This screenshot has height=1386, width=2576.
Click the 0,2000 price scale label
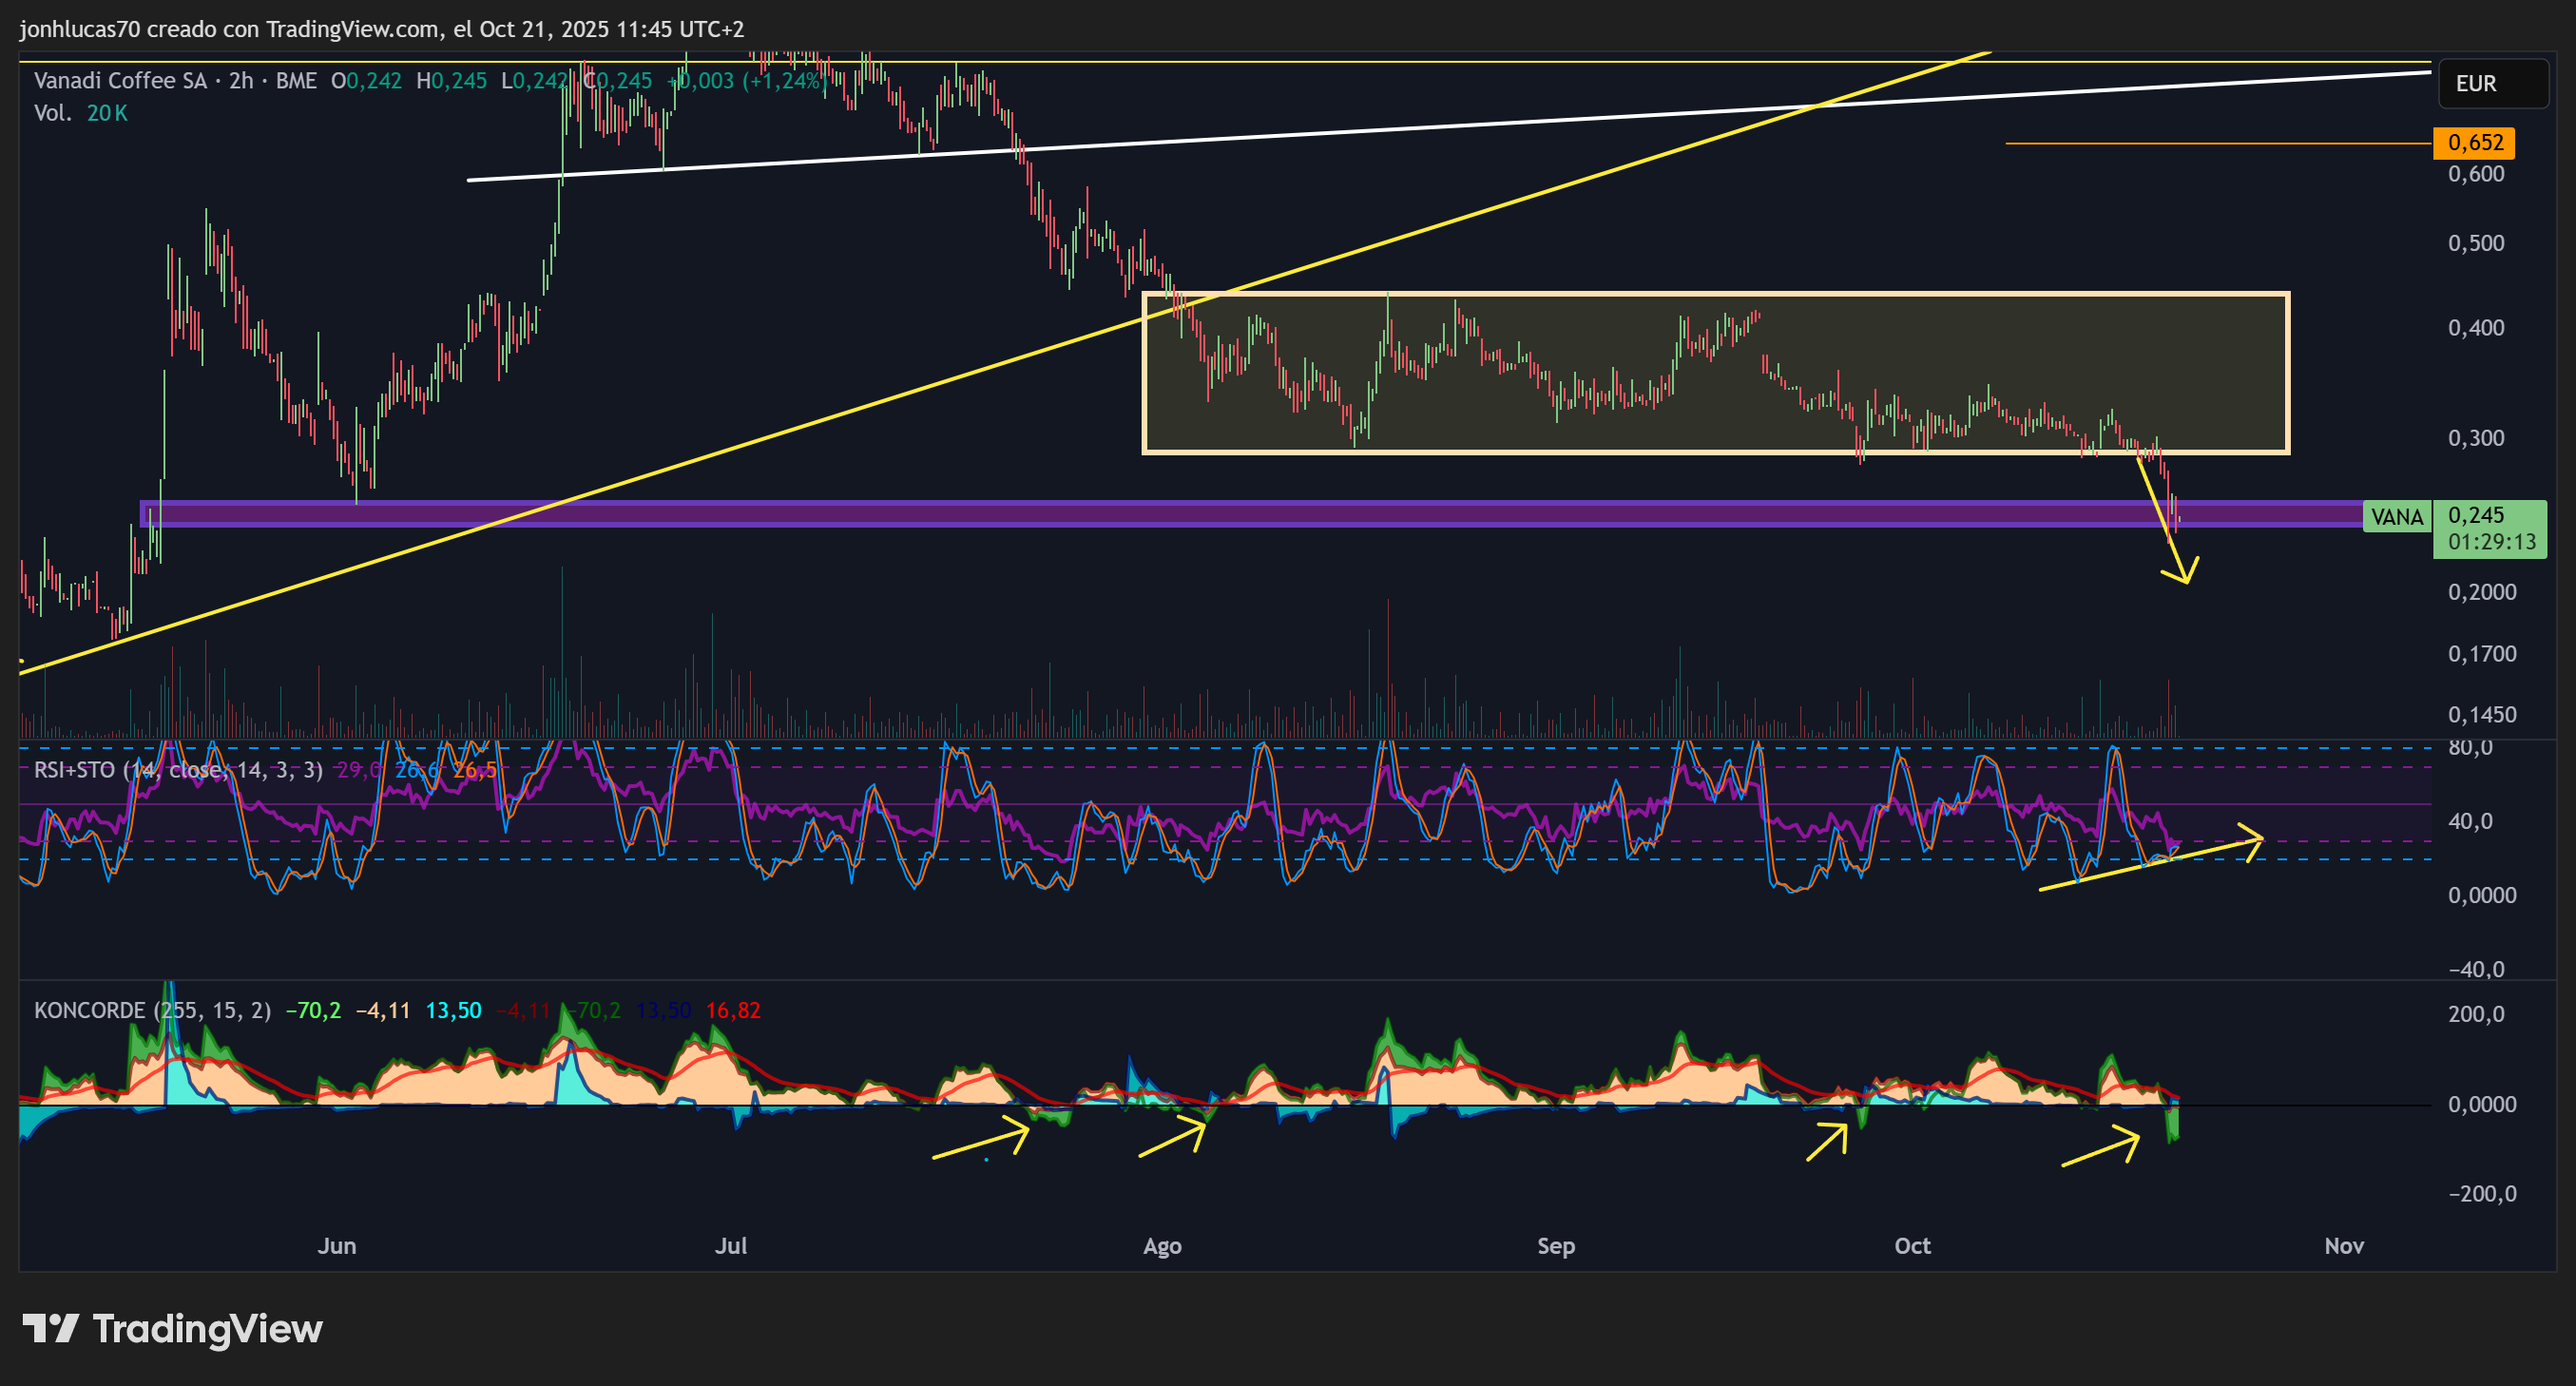point(2482,592)
